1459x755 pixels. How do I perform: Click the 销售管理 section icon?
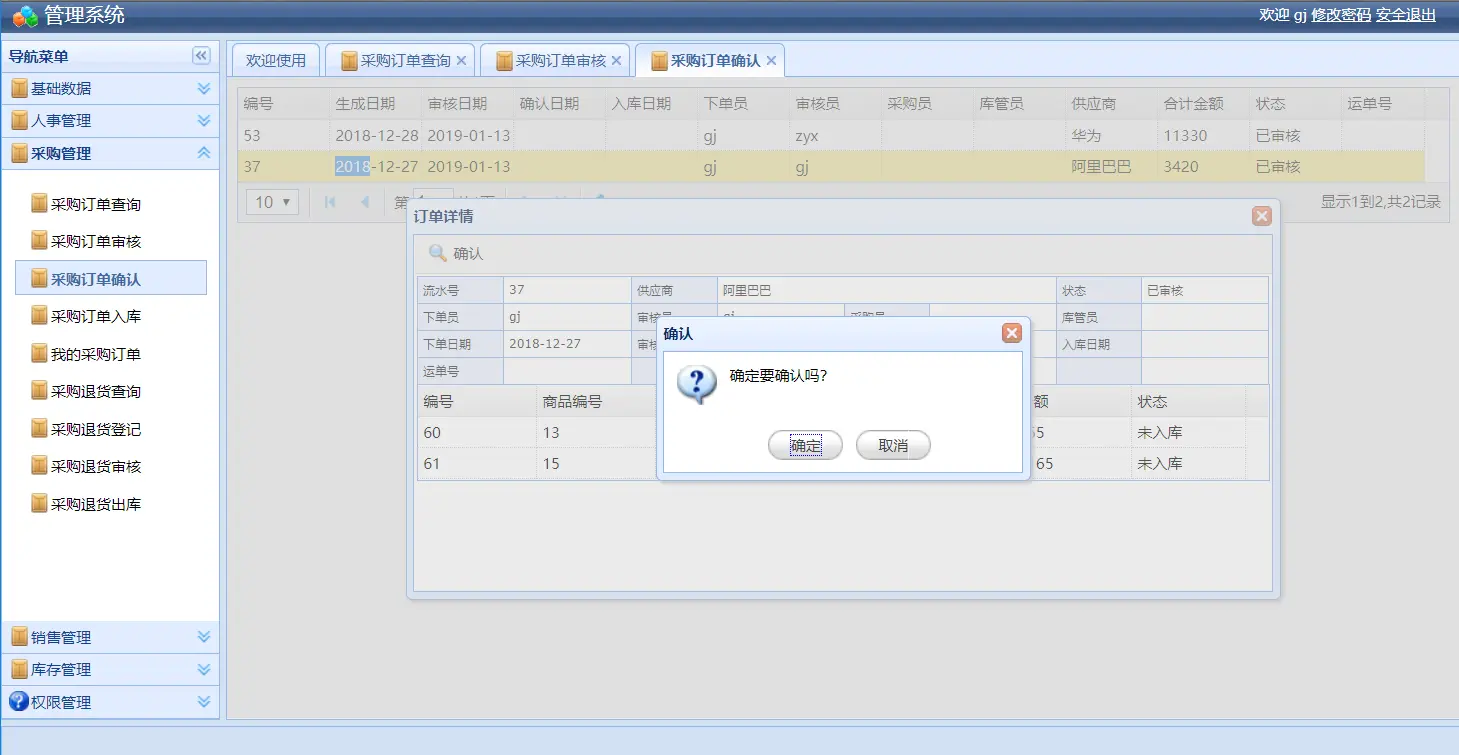tap(19, 637)
